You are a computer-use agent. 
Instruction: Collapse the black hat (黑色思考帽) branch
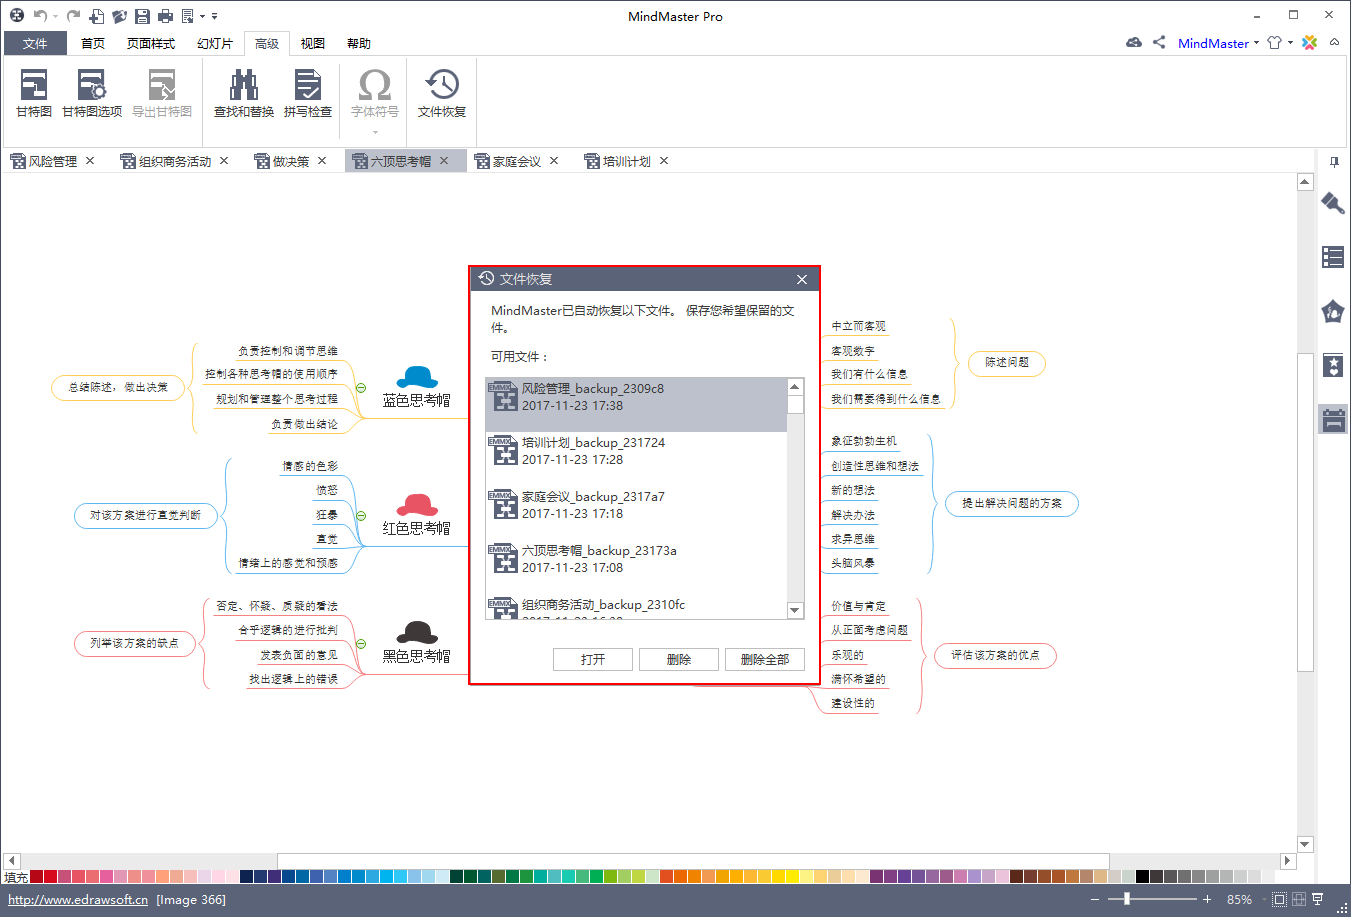[x=361, y=644]
